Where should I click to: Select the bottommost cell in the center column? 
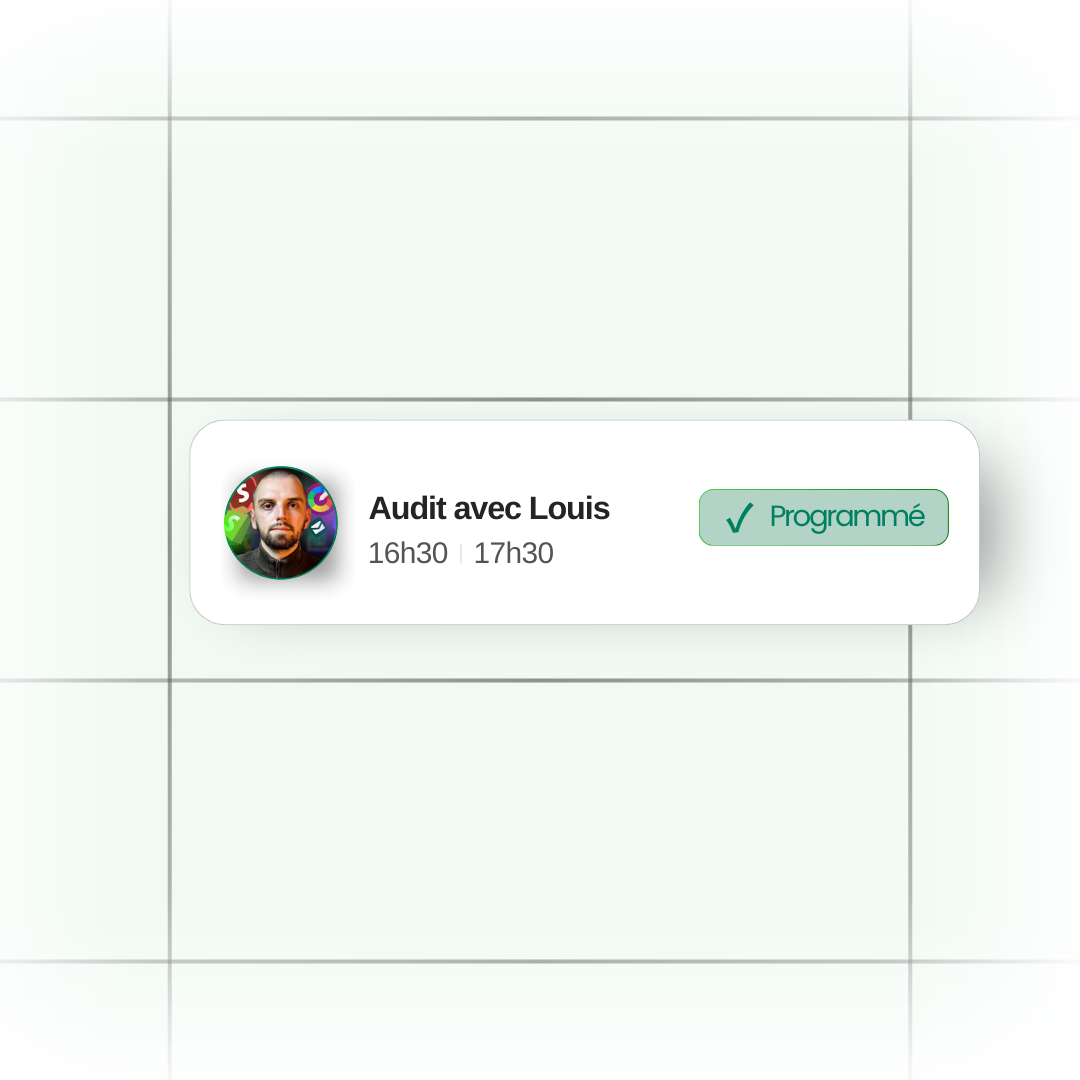click(x=540, y=1022)
